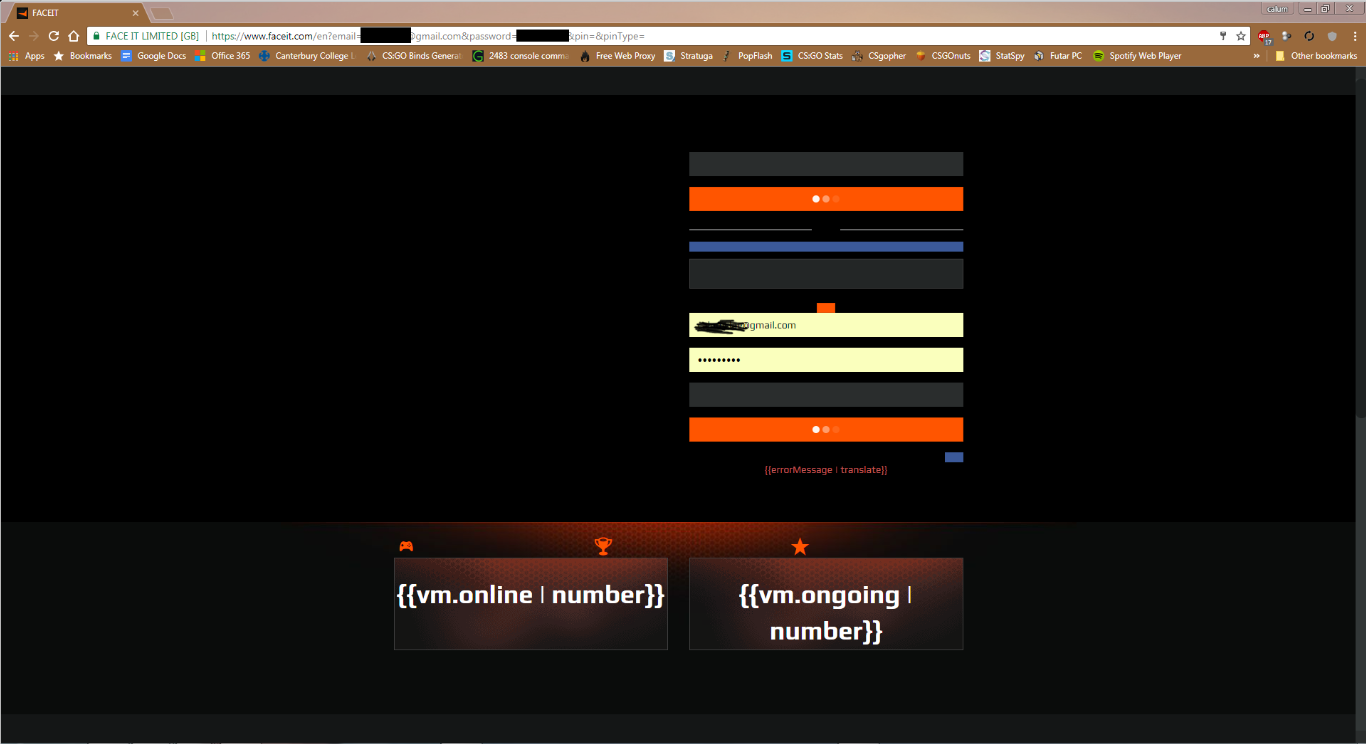The image size is (1366, 744).
Task: Open Canterbury College bookmark
Action: 307,56
